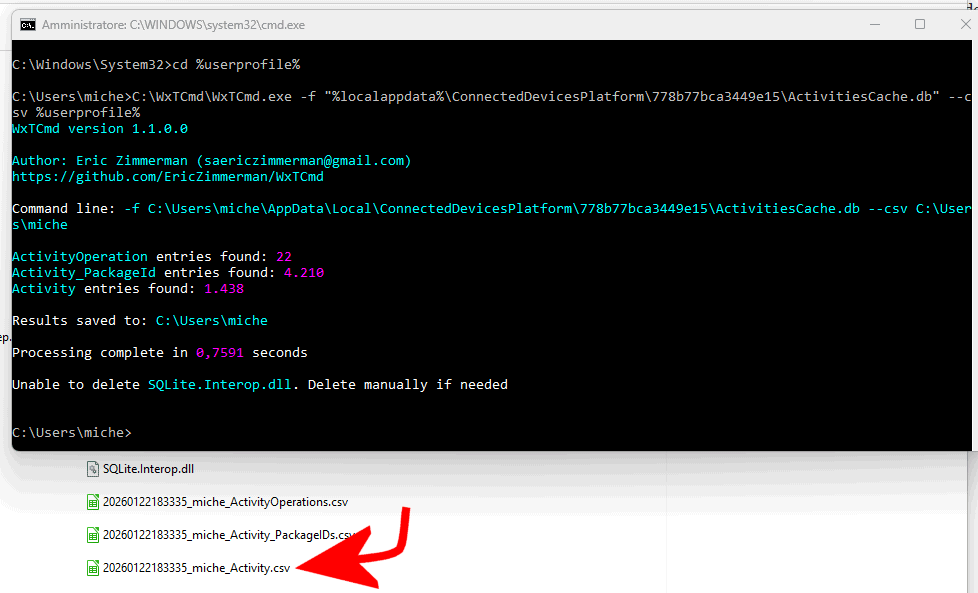Select the 20260122183335_miche_Activity.csv file name

click(196, 568)
